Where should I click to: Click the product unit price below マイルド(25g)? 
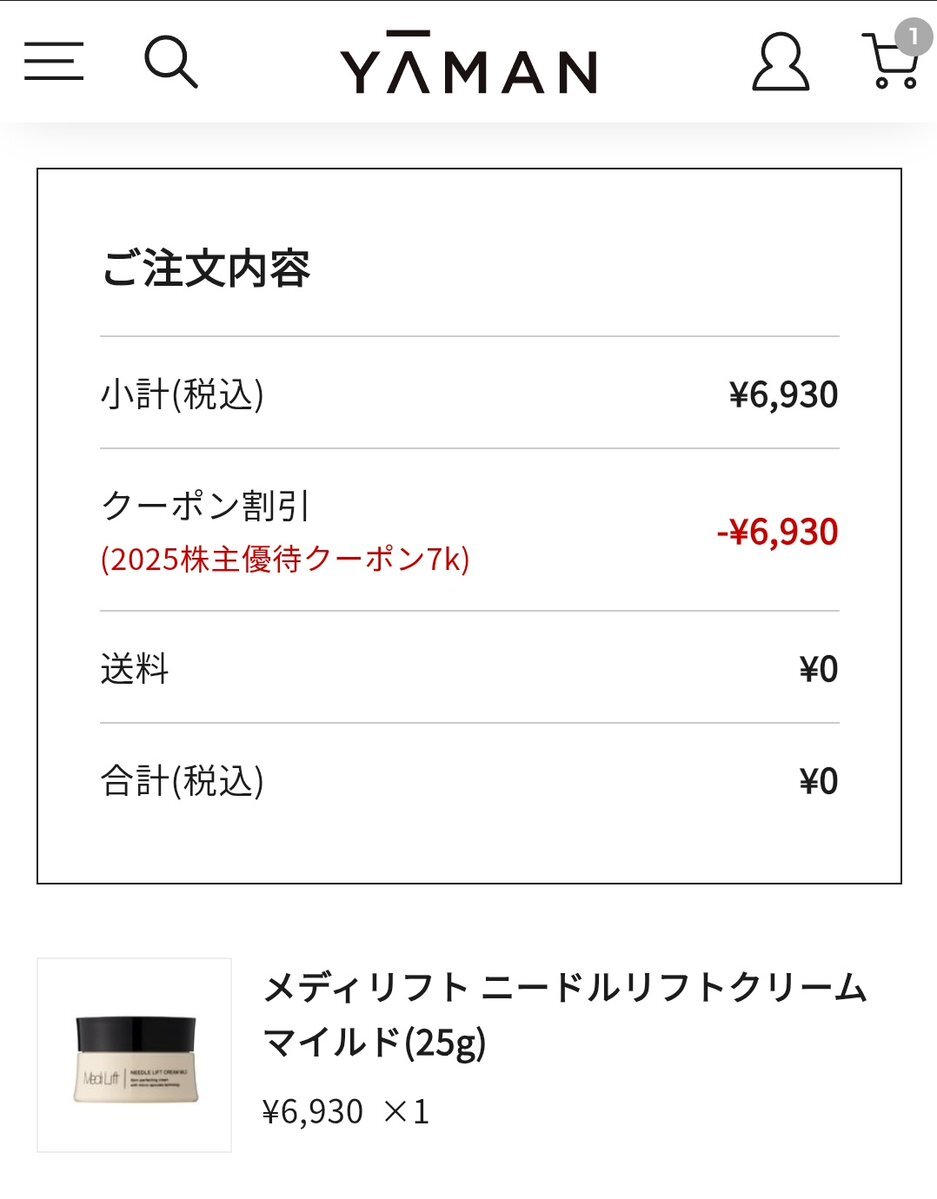[x=312, y=1111]
